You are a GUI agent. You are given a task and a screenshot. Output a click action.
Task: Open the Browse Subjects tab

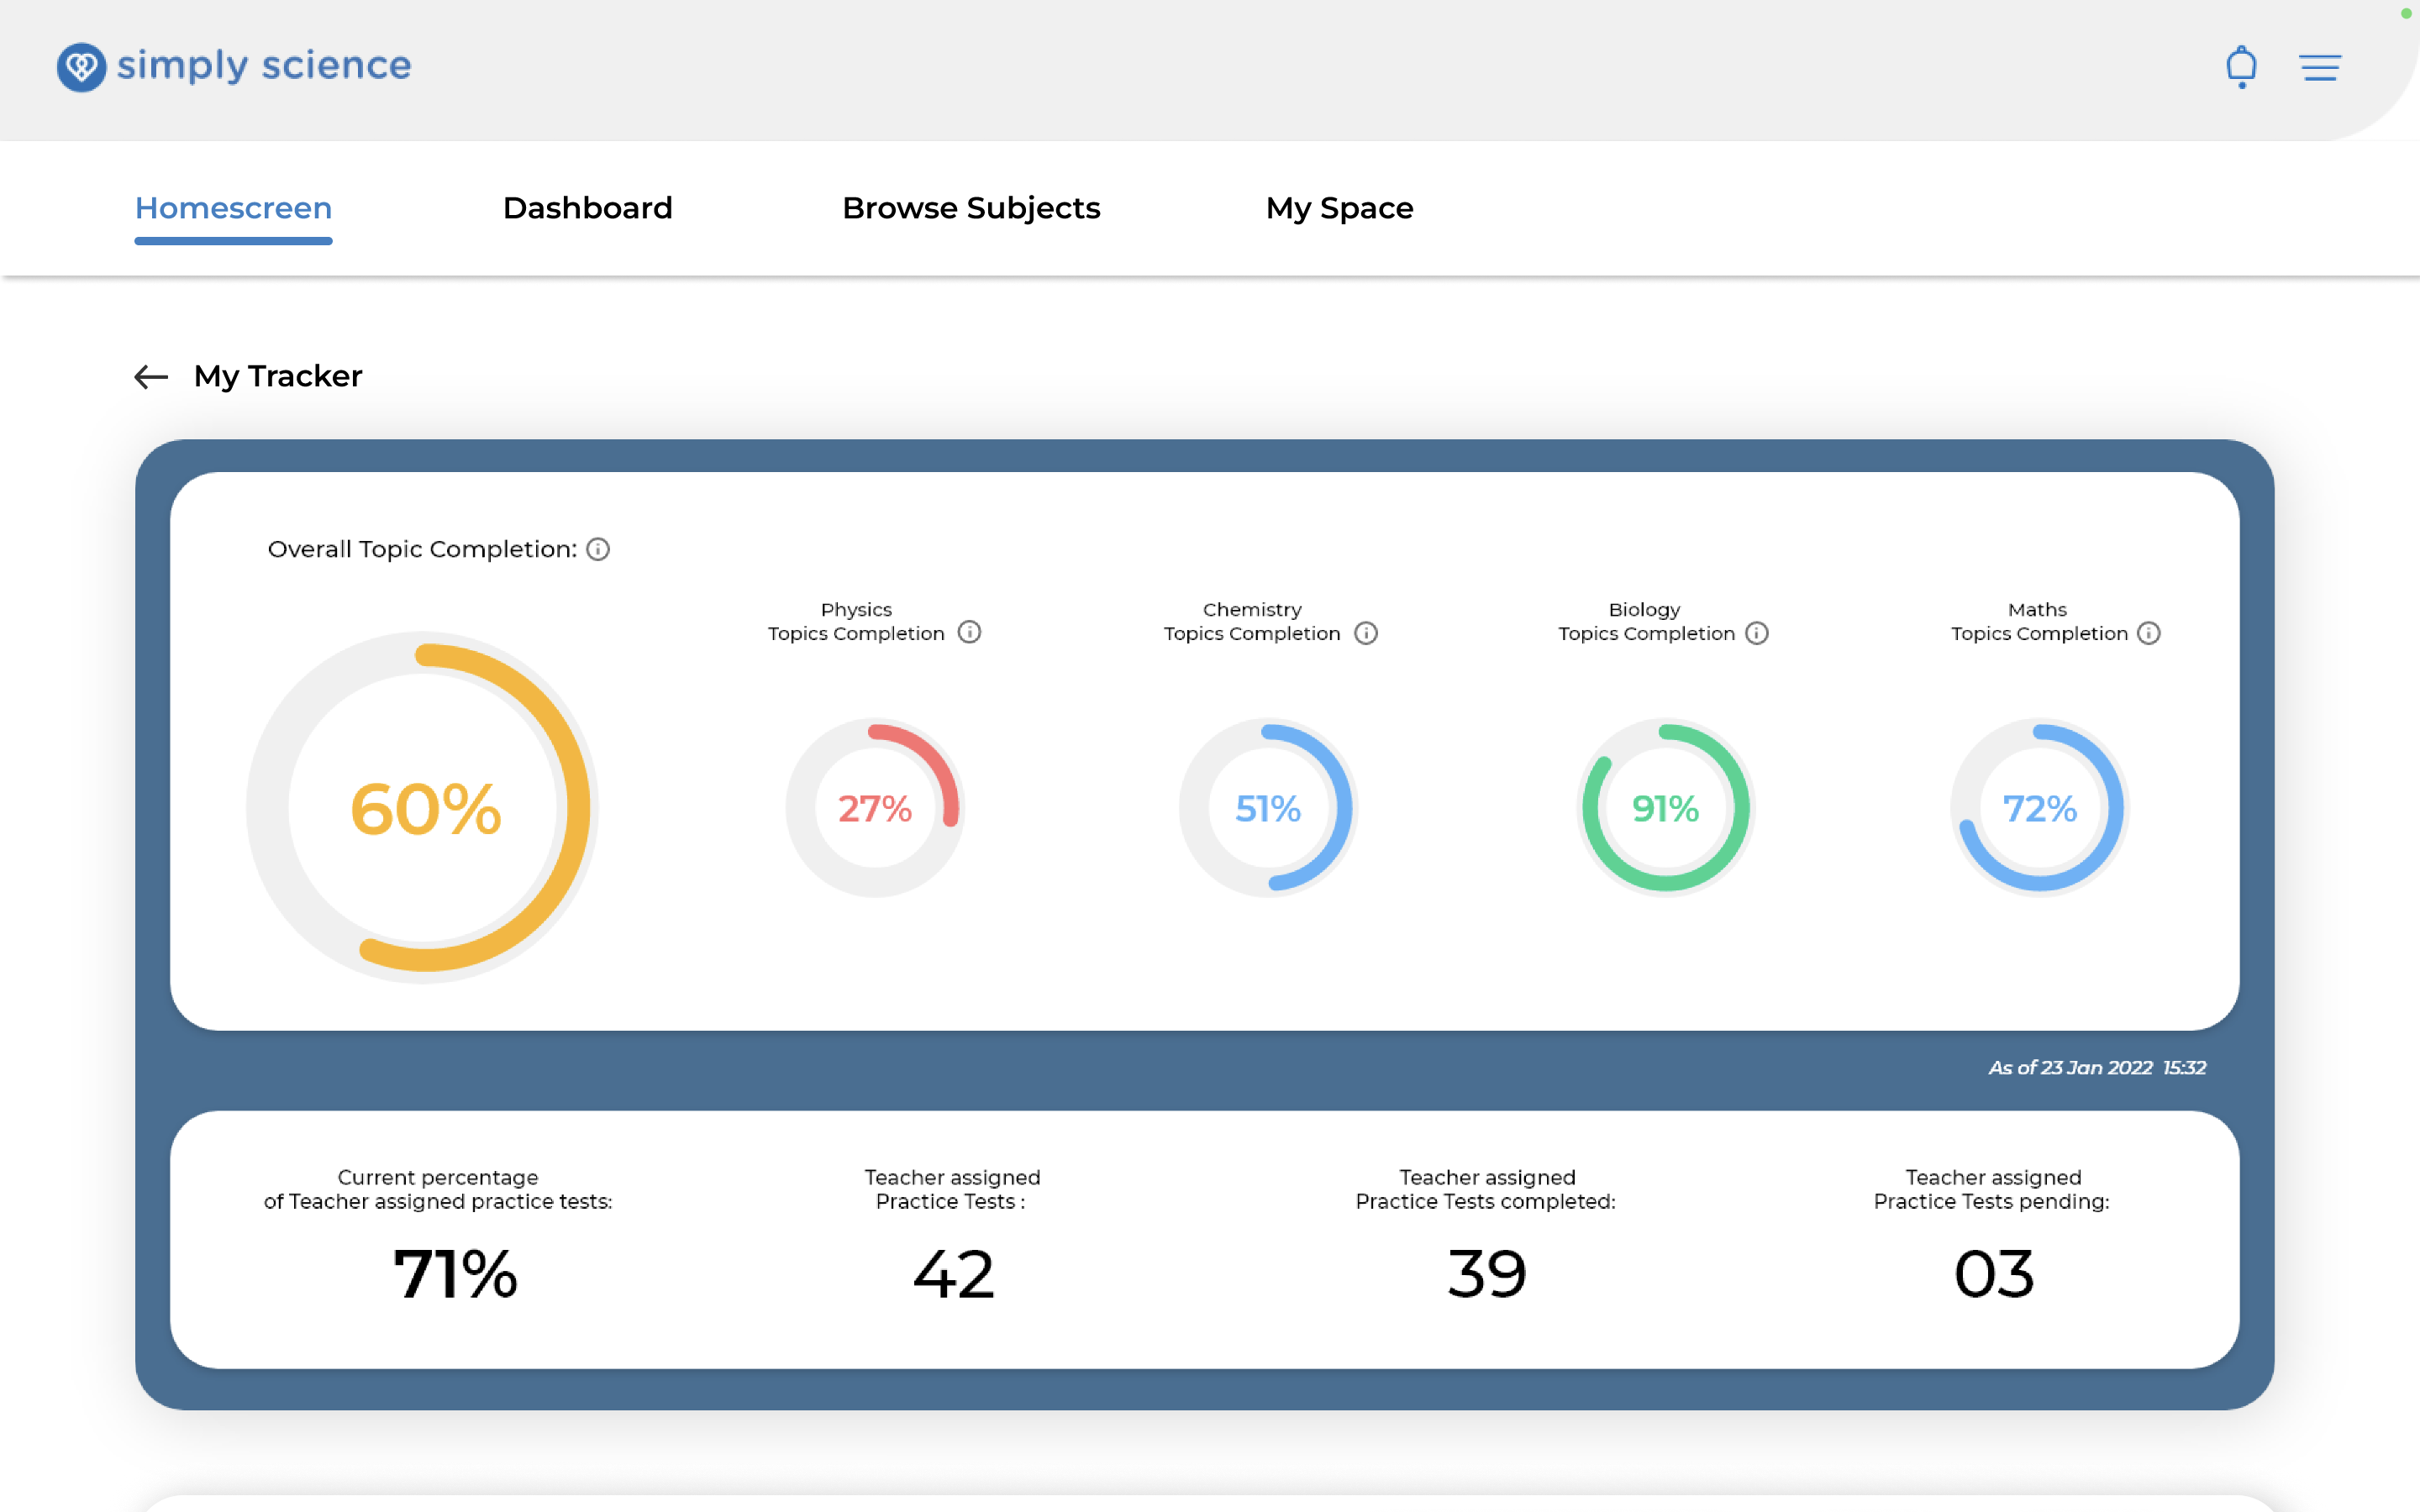[x=971, y=208]
